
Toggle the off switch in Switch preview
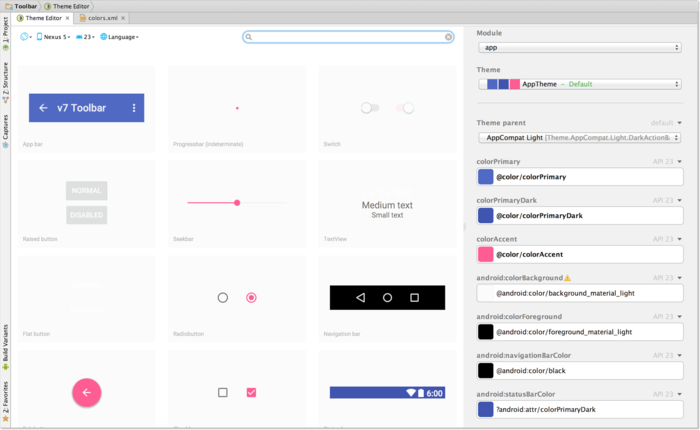click(x=370, y=108)
